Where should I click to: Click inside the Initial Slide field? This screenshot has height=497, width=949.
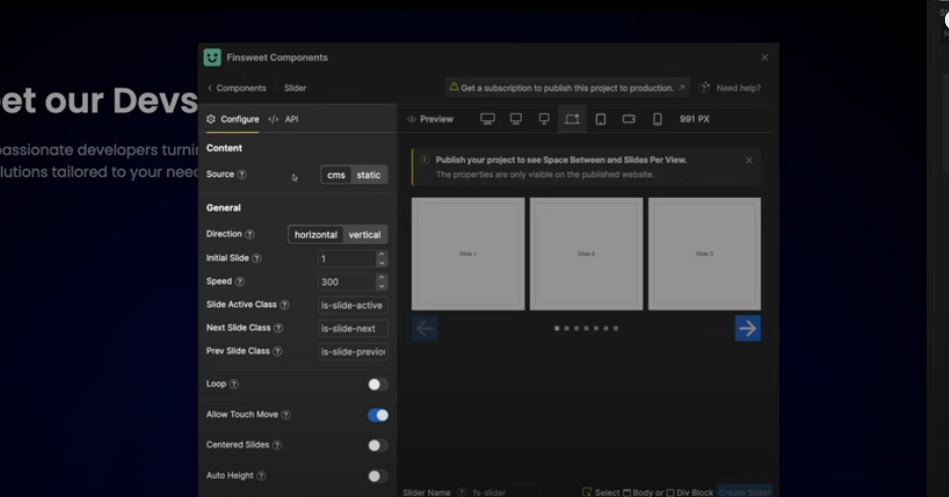[347, 258]
